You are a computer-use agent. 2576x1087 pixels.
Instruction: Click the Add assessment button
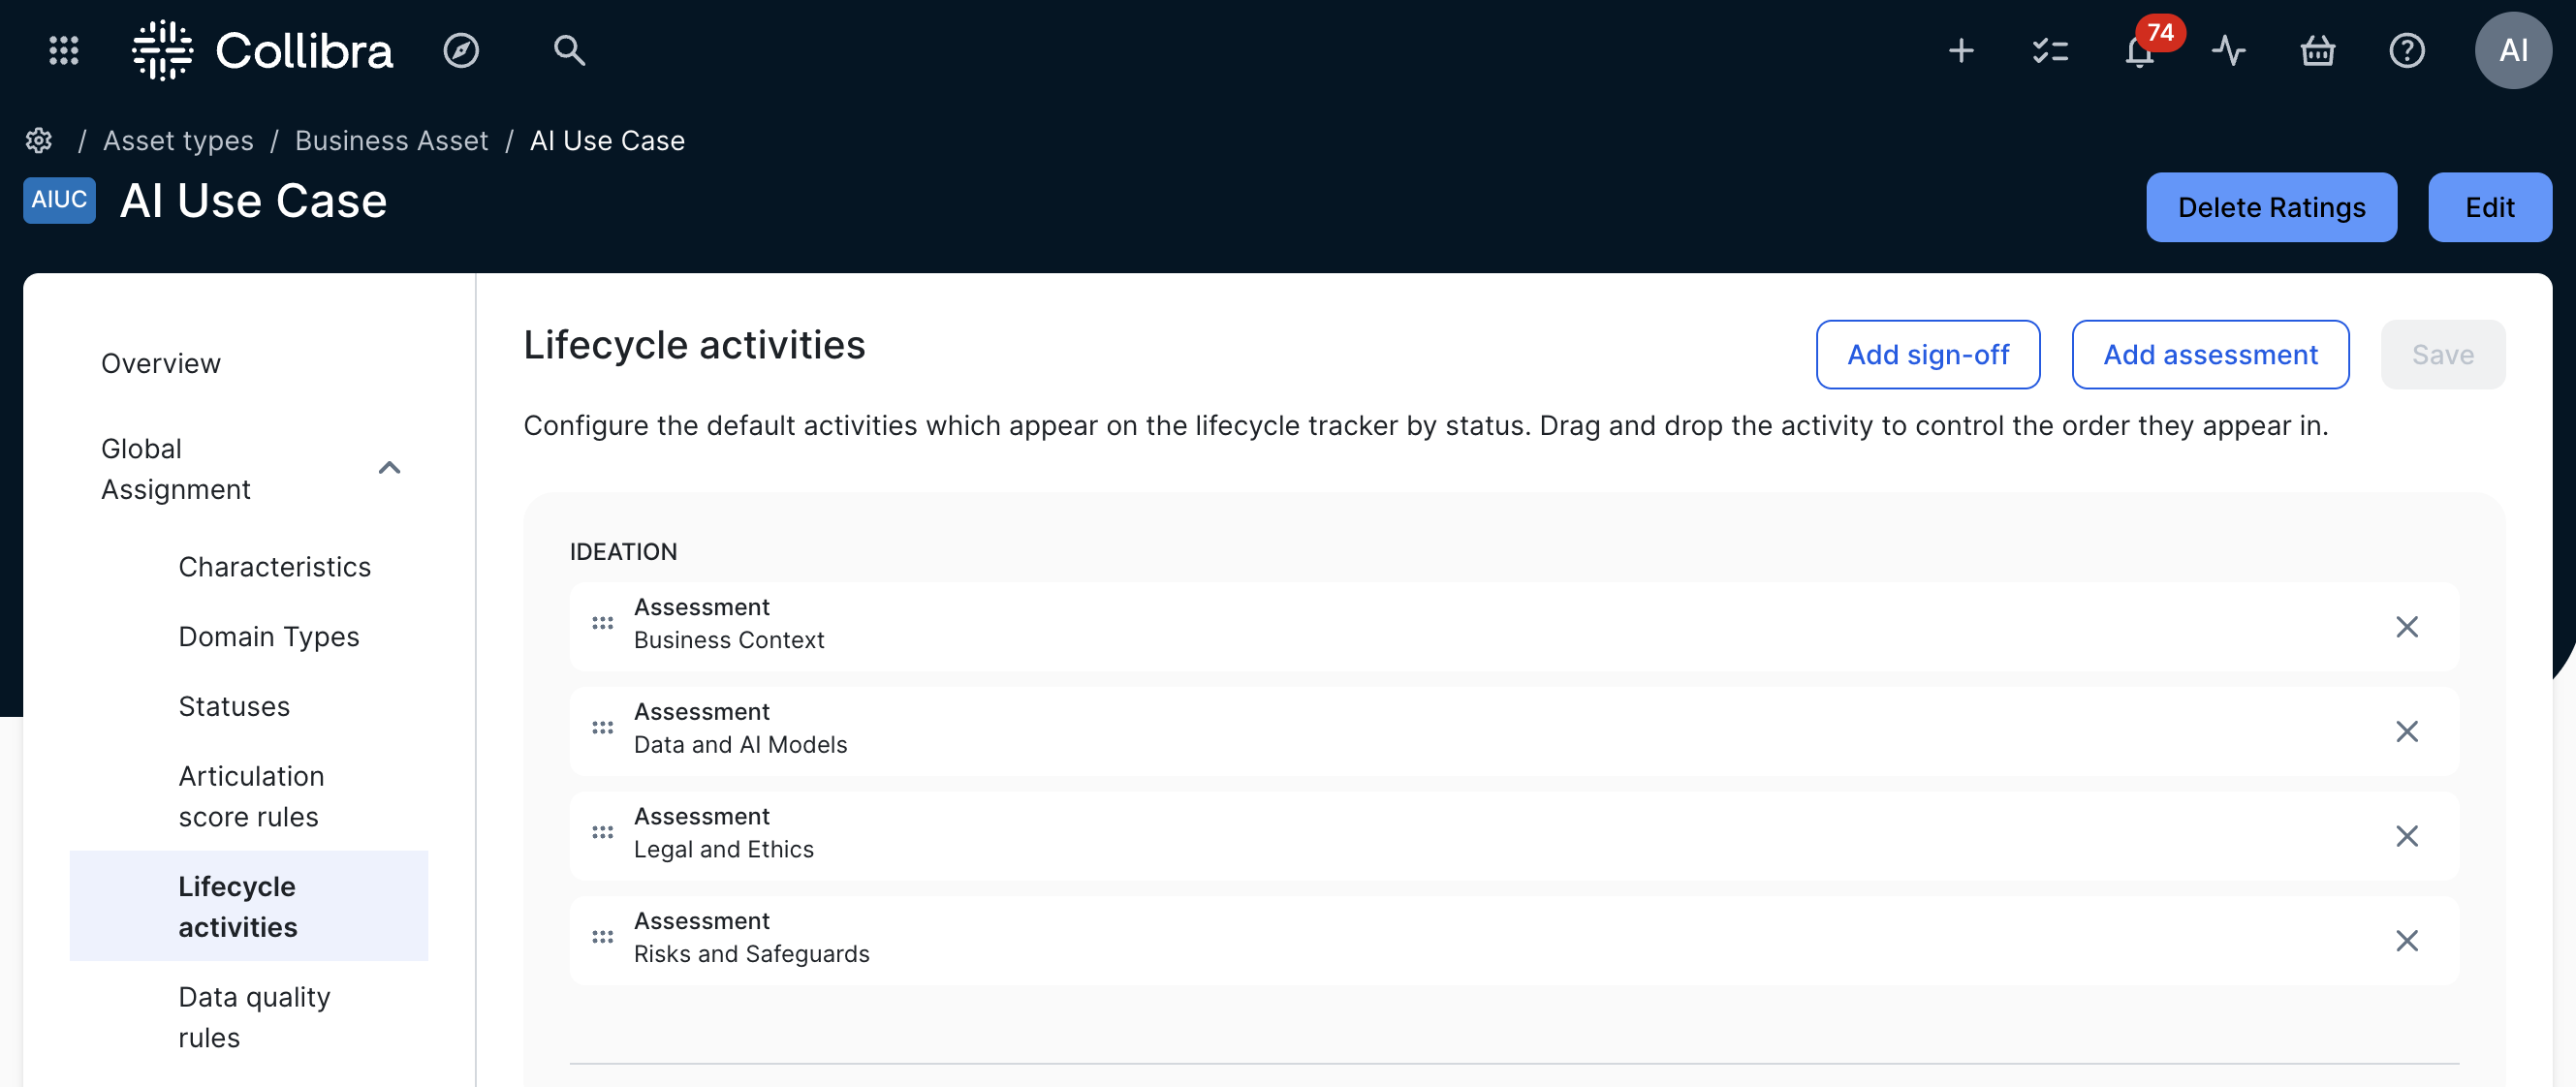coord(2210,355)
